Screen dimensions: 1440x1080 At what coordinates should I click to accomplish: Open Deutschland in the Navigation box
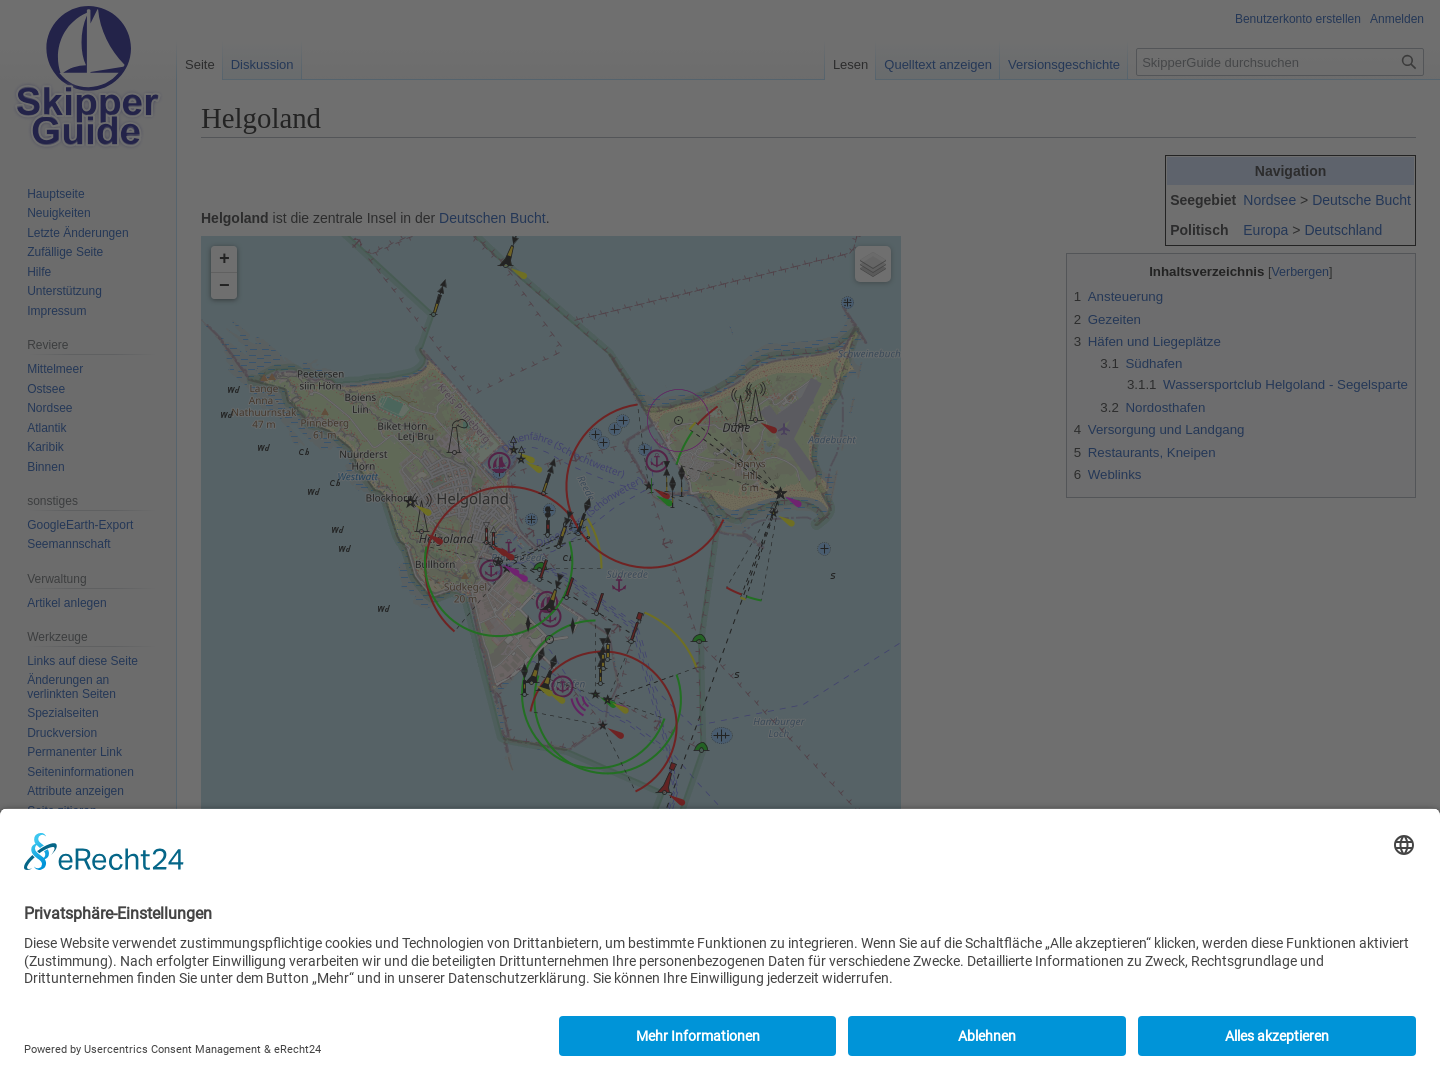point(1343,230)
